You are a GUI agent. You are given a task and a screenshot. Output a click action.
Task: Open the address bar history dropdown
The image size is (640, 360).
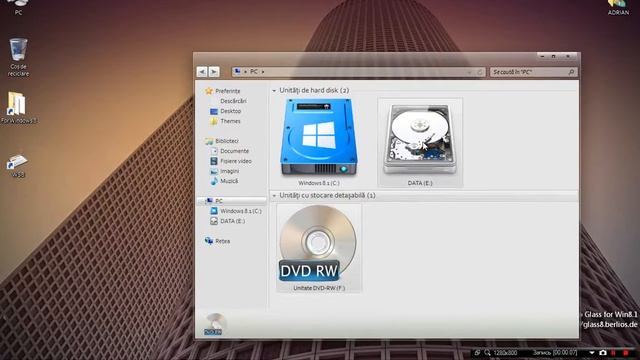click(469, 72)
